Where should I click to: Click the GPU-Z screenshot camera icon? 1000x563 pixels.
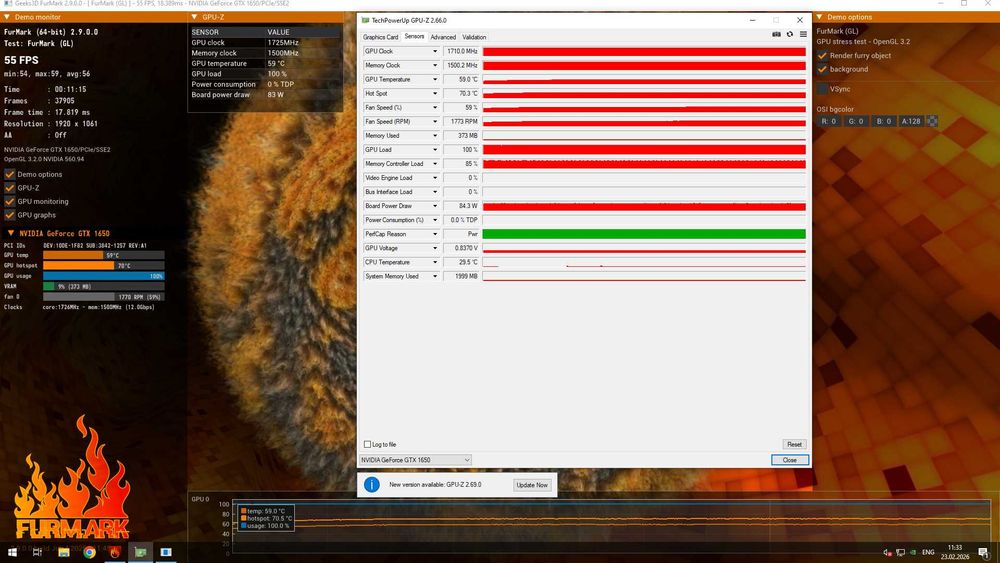coord(776,34)
